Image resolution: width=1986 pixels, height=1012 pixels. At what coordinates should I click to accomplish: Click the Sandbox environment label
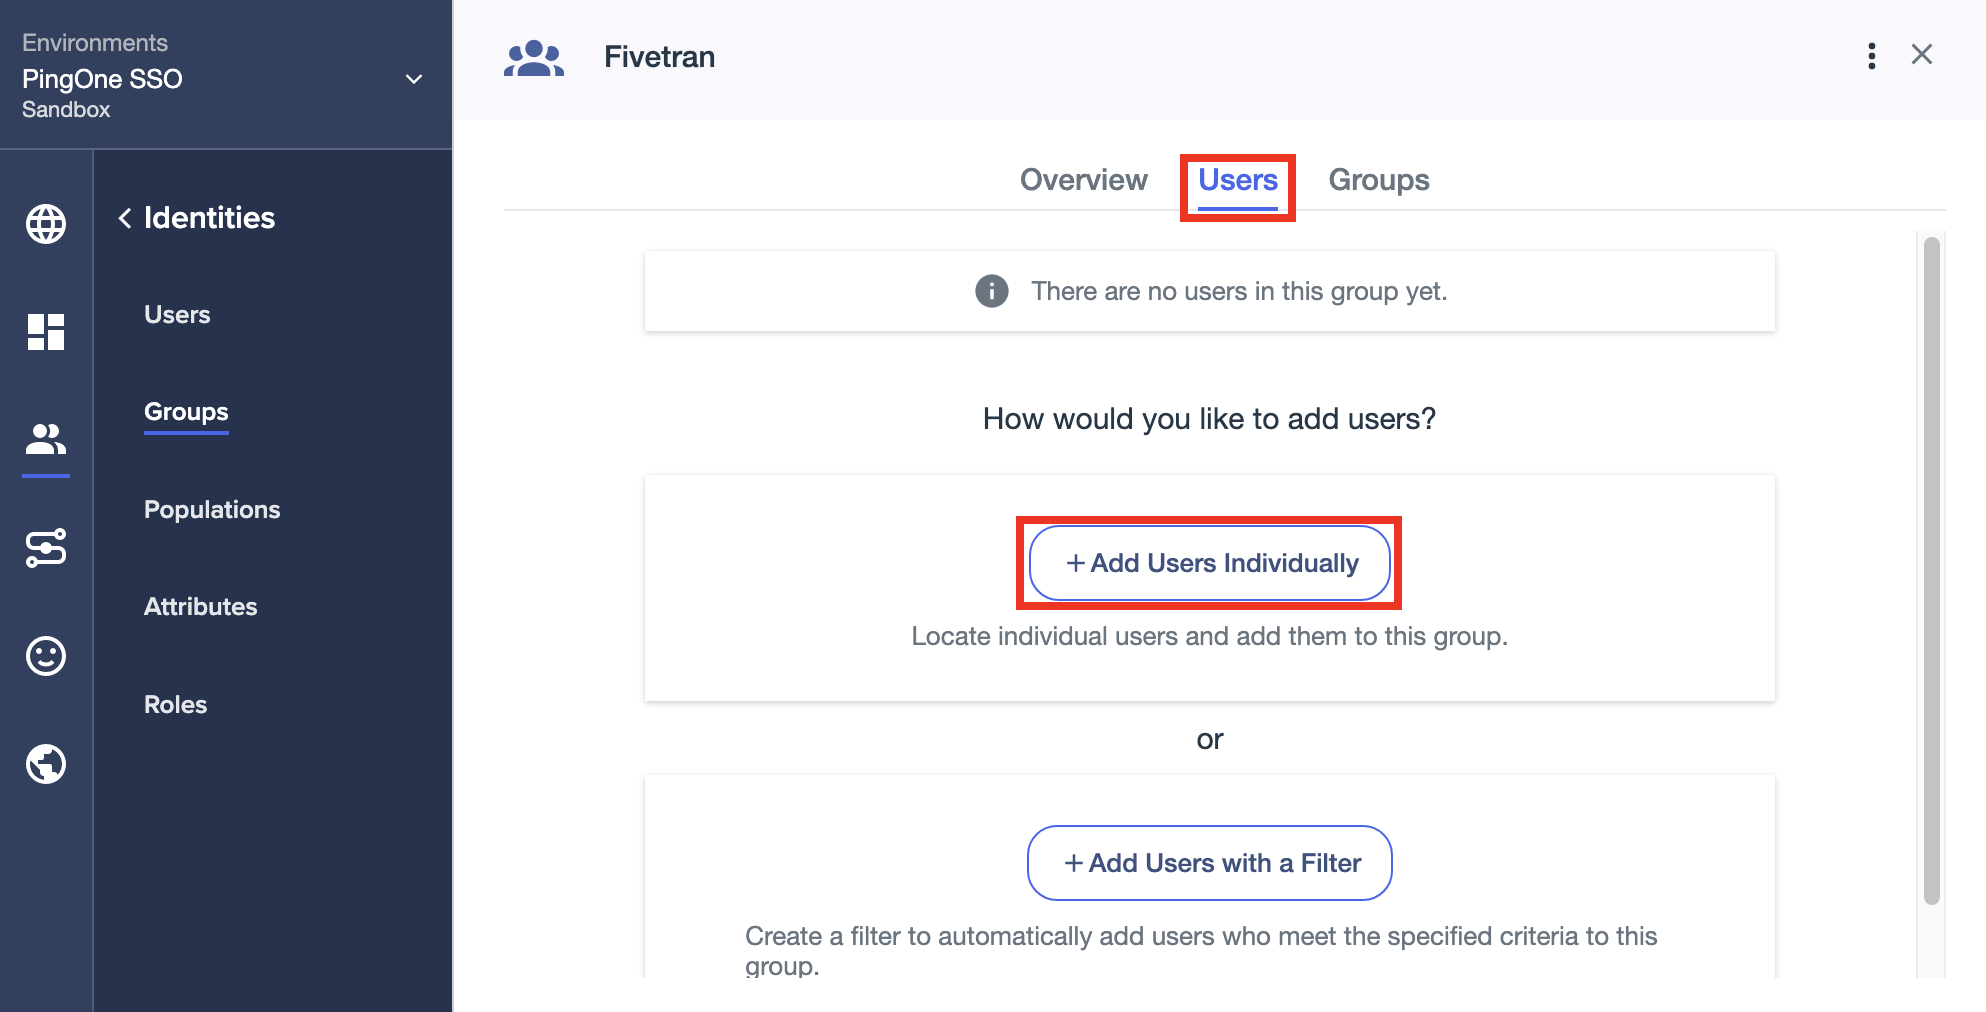66,110
